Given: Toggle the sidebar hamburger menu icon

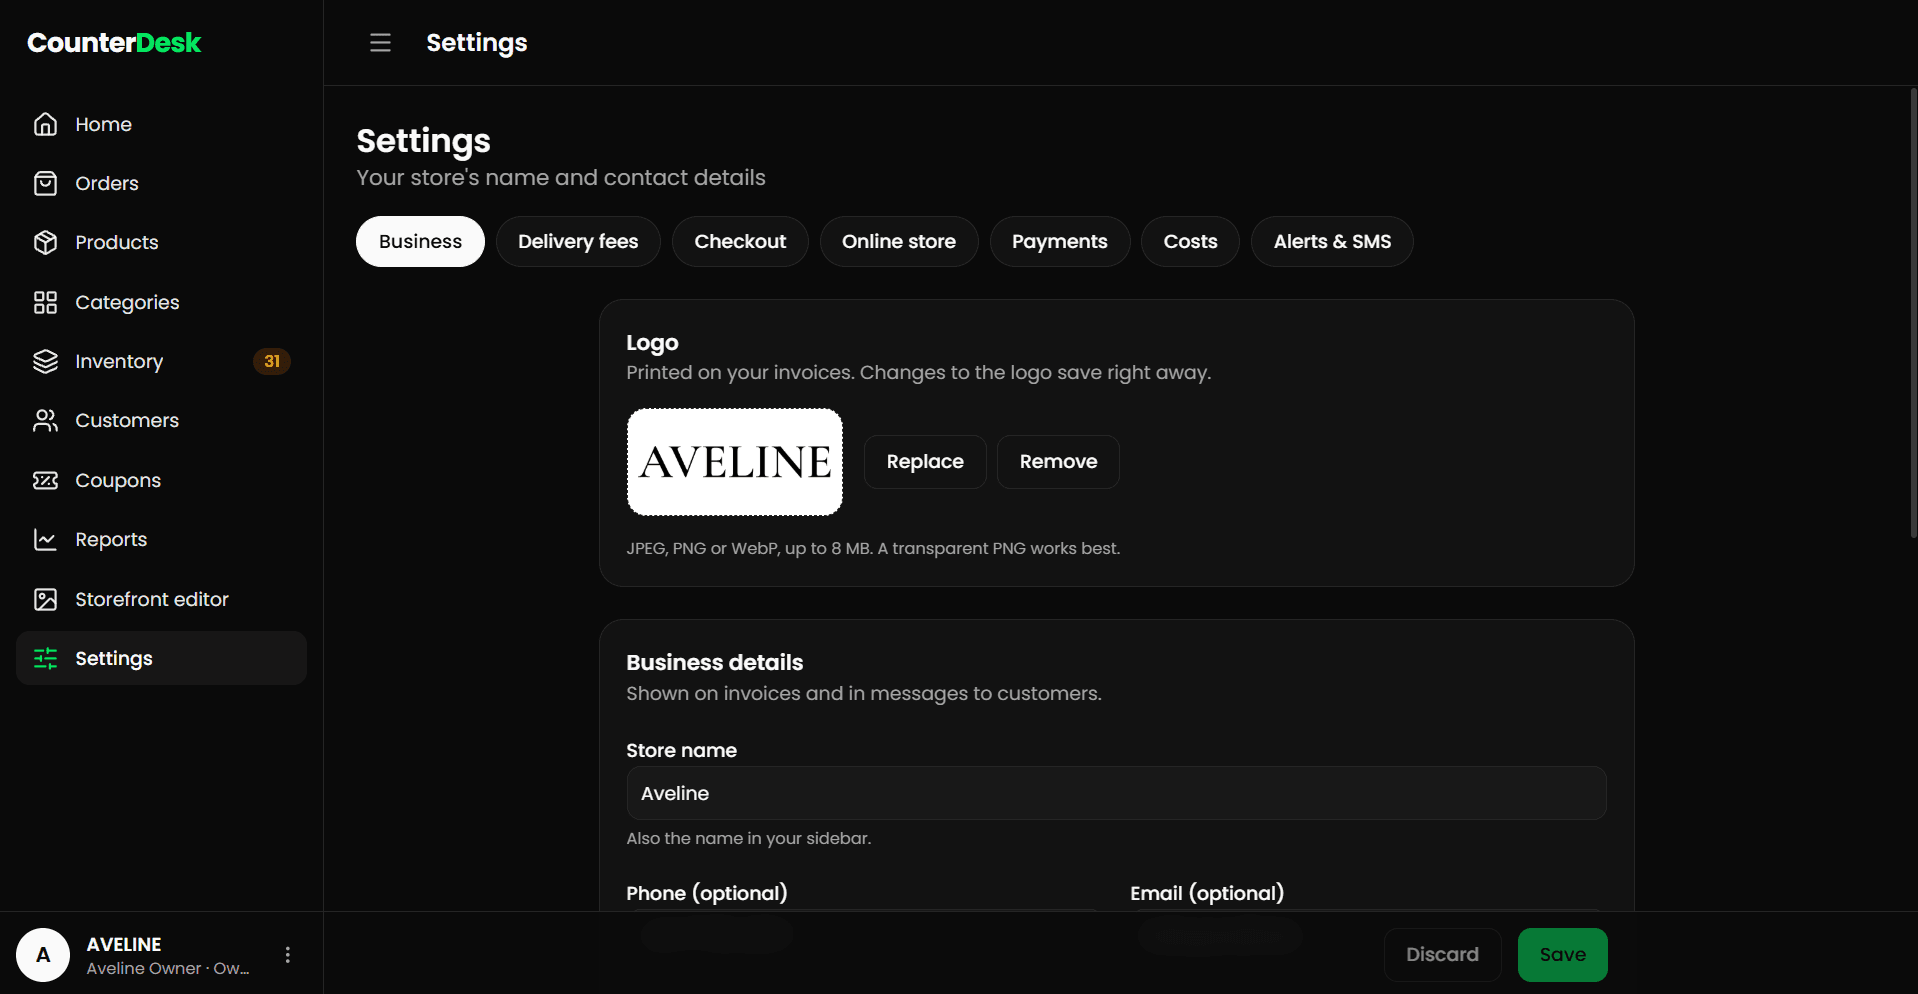Looking at the screenshot, I should click(x=380, y=42).
